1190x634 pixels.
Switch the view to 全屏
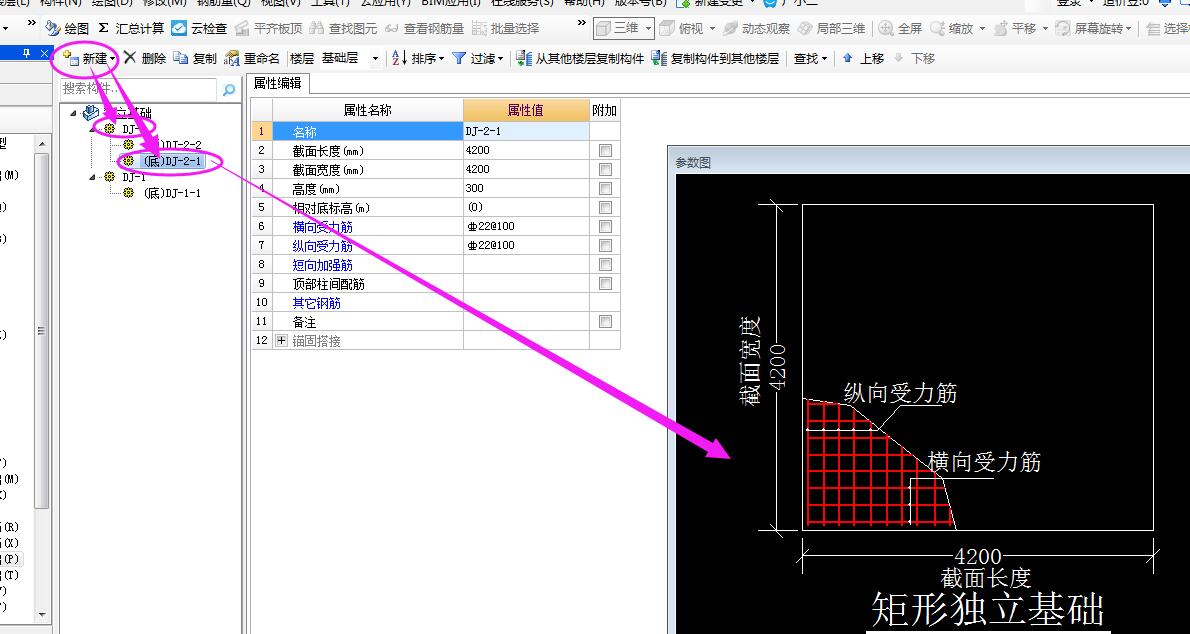point(900,28)
